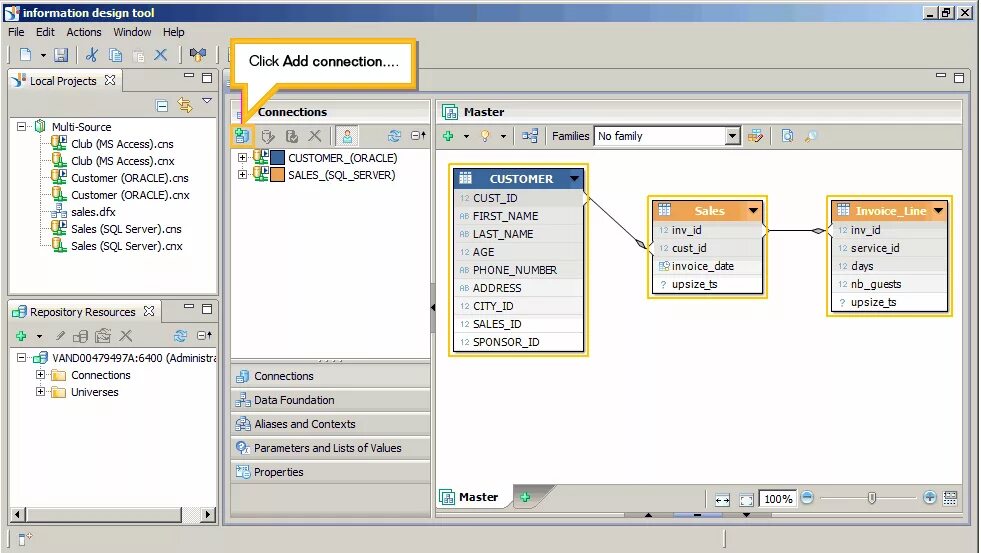Open the Aliases and Contexts section

[x=330, y=424]
